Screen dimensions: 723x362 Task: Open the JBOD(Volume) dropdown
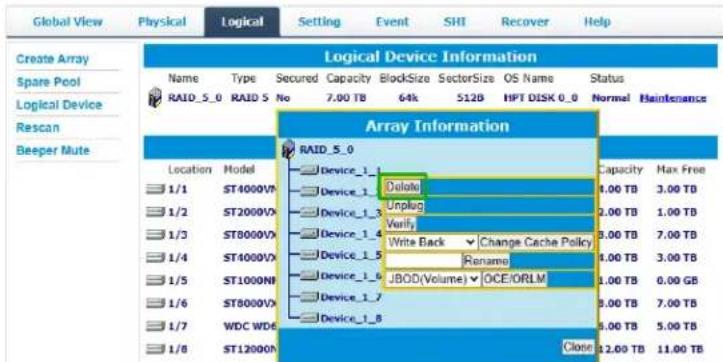pos(433,279)
